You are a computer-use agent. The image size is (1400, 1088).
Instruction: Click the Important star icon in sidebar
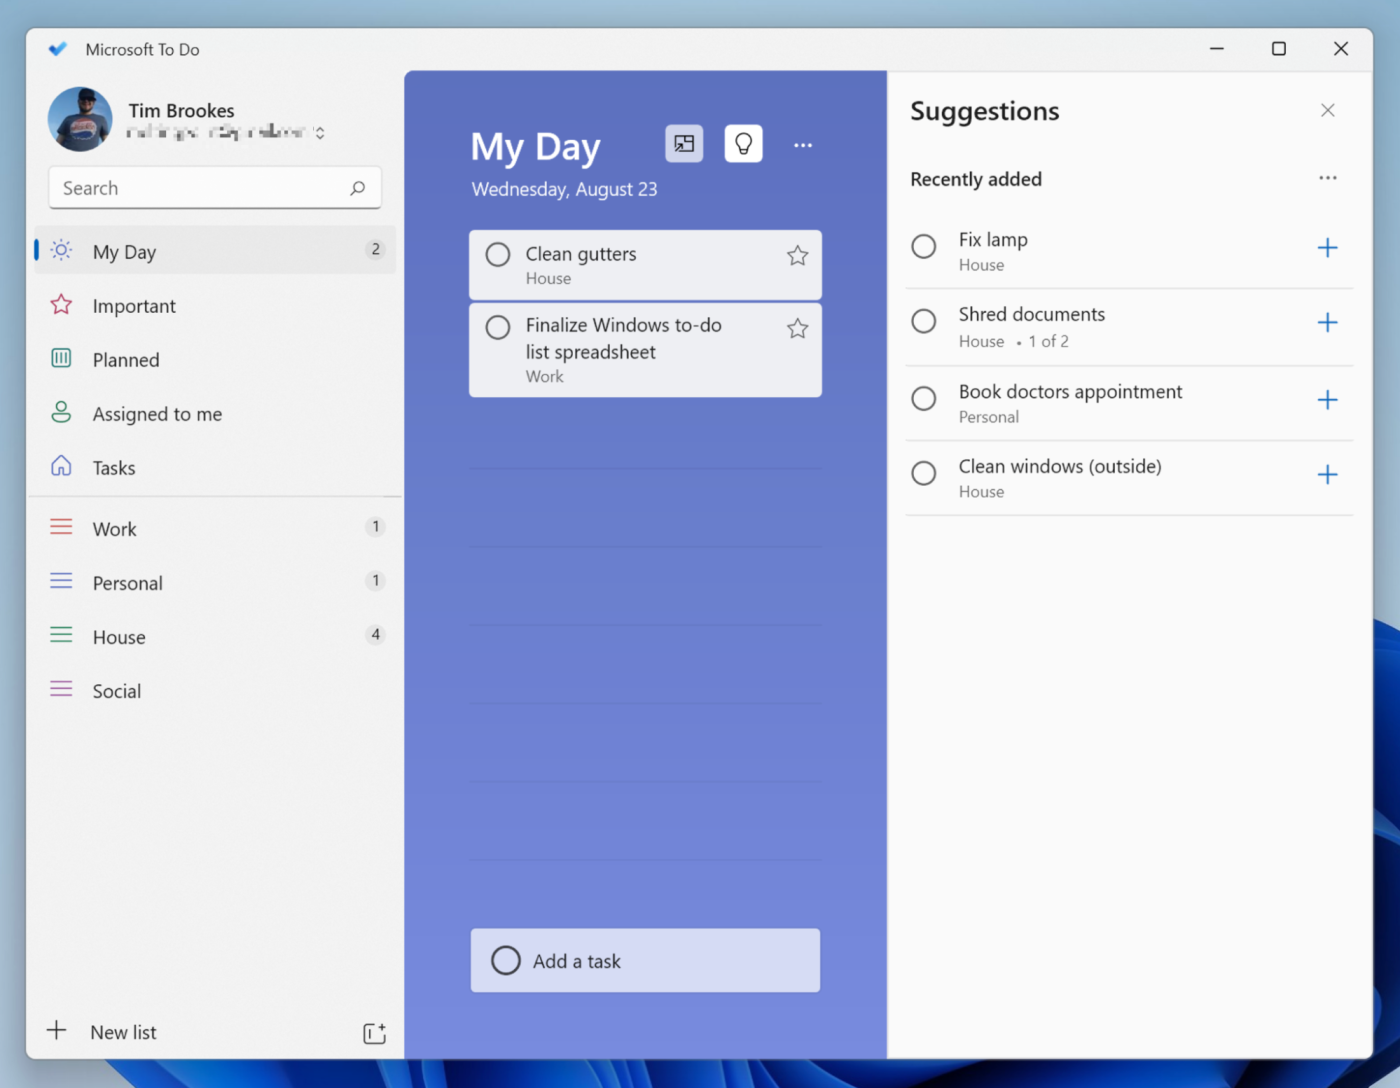(61, 304)
